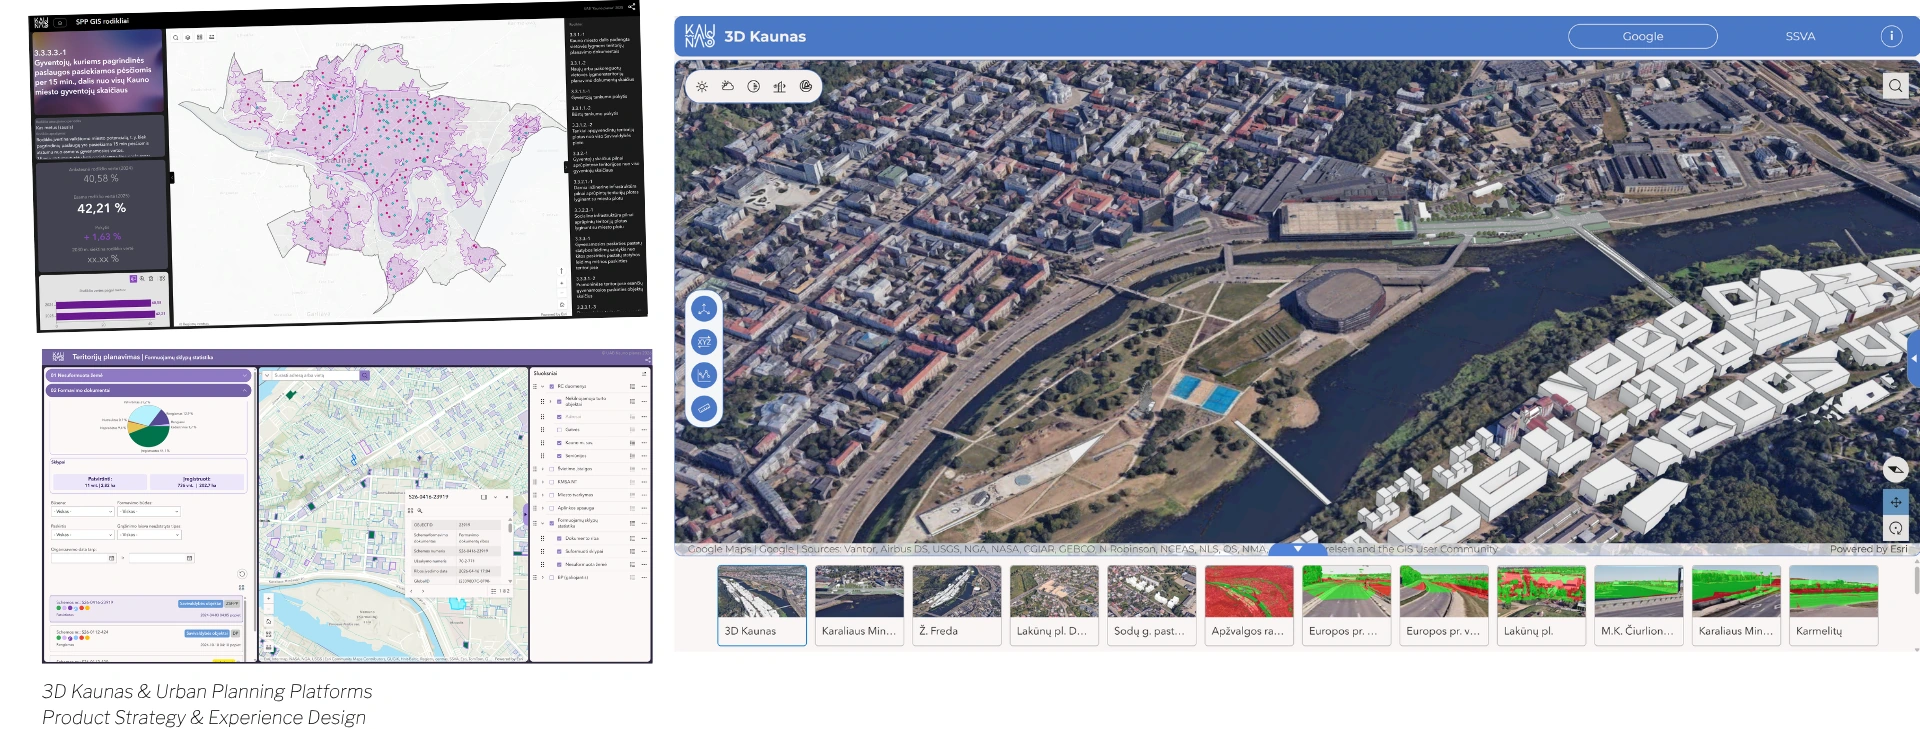Open the Karmelitų scene thumbnail
Image resolution: width=1920 pixels, height=729 pixels.
[1833, 605]
